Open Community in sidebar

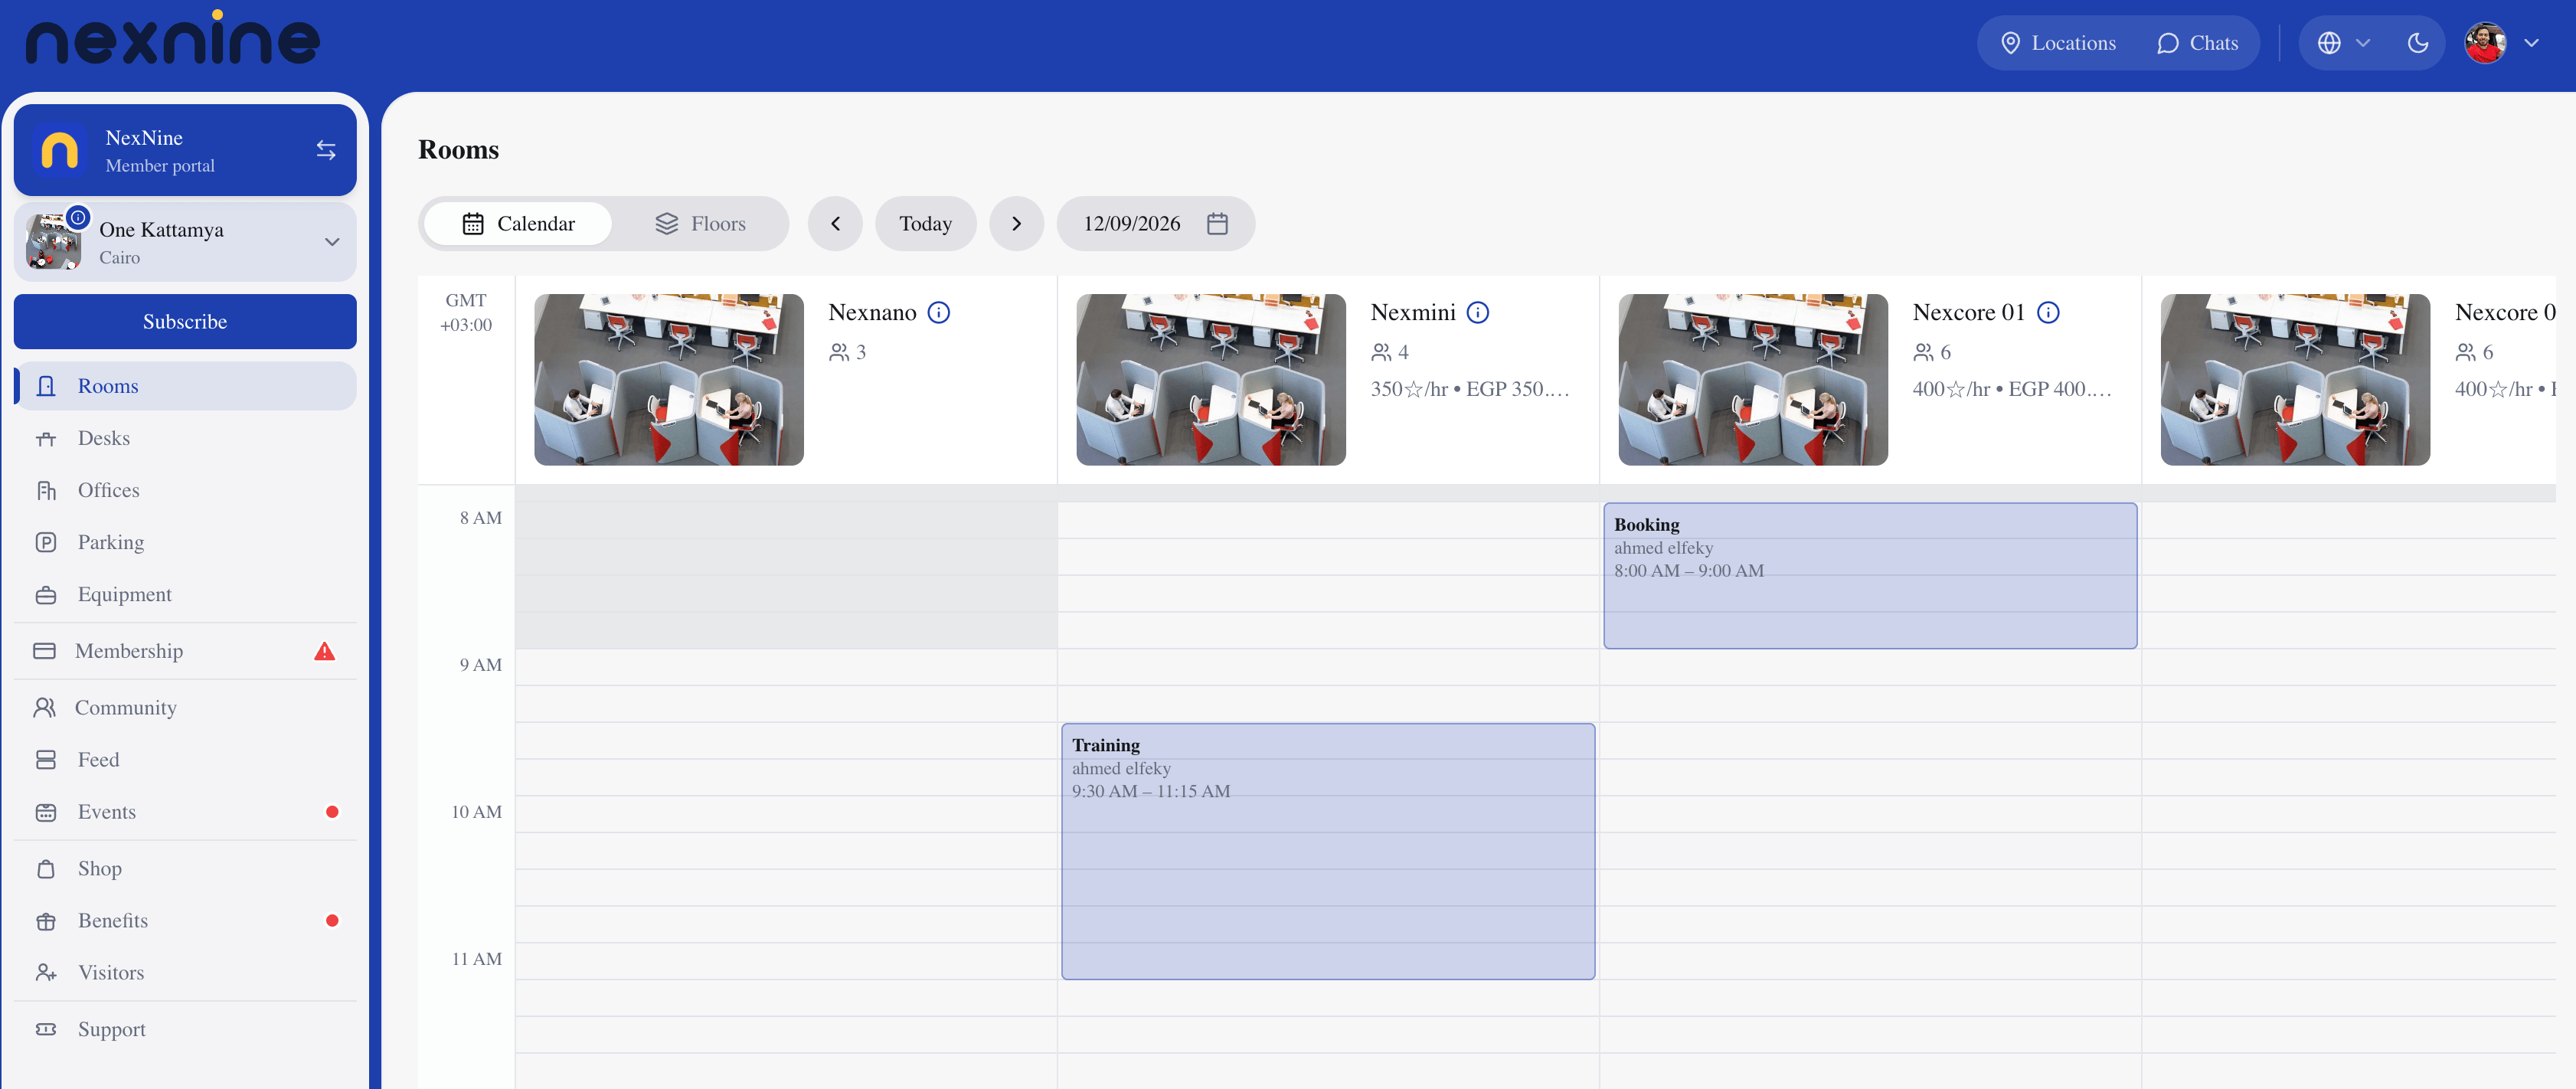coord(185,708)
